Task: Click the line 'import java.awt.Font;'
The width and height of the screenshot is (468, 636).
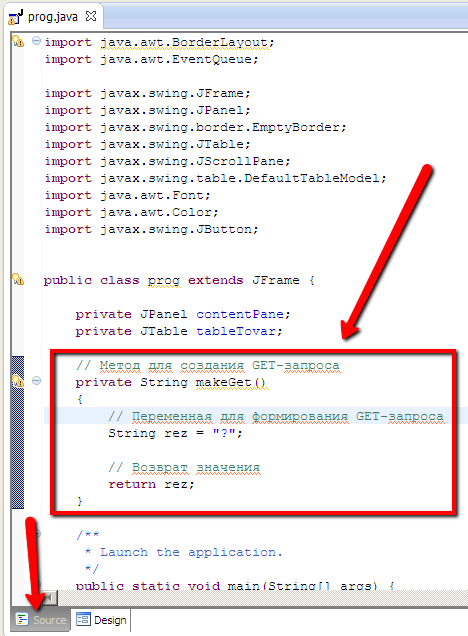Action: coord(128,196)
